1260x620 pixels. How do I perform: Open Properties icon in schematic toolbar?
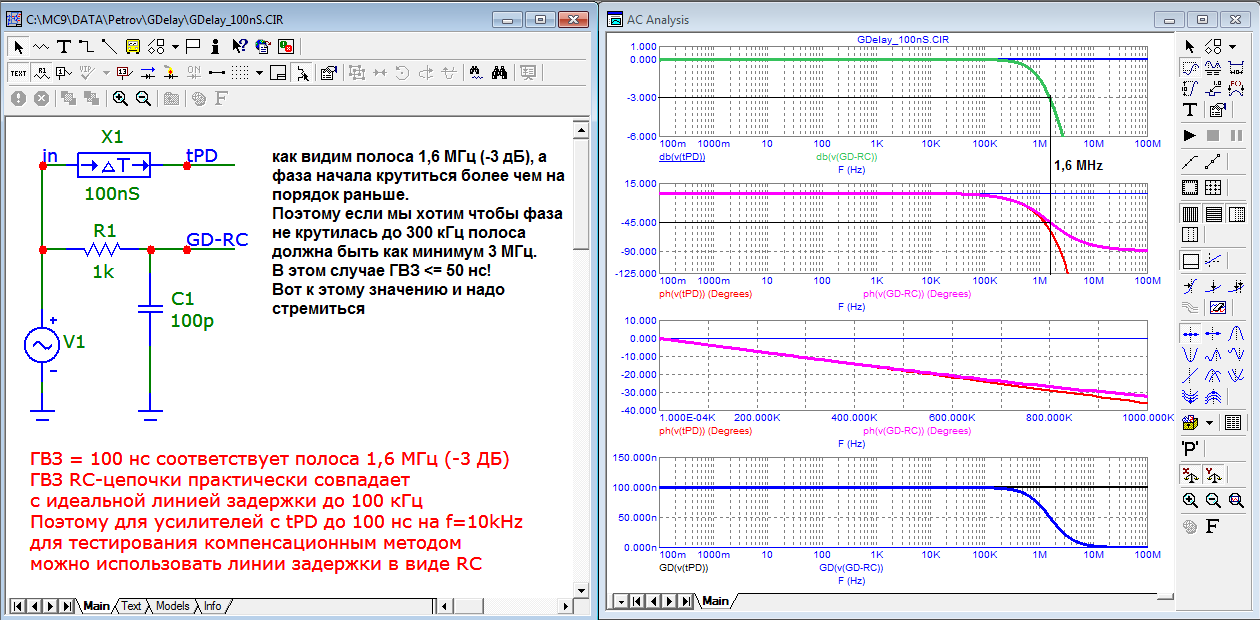(329, 73)
